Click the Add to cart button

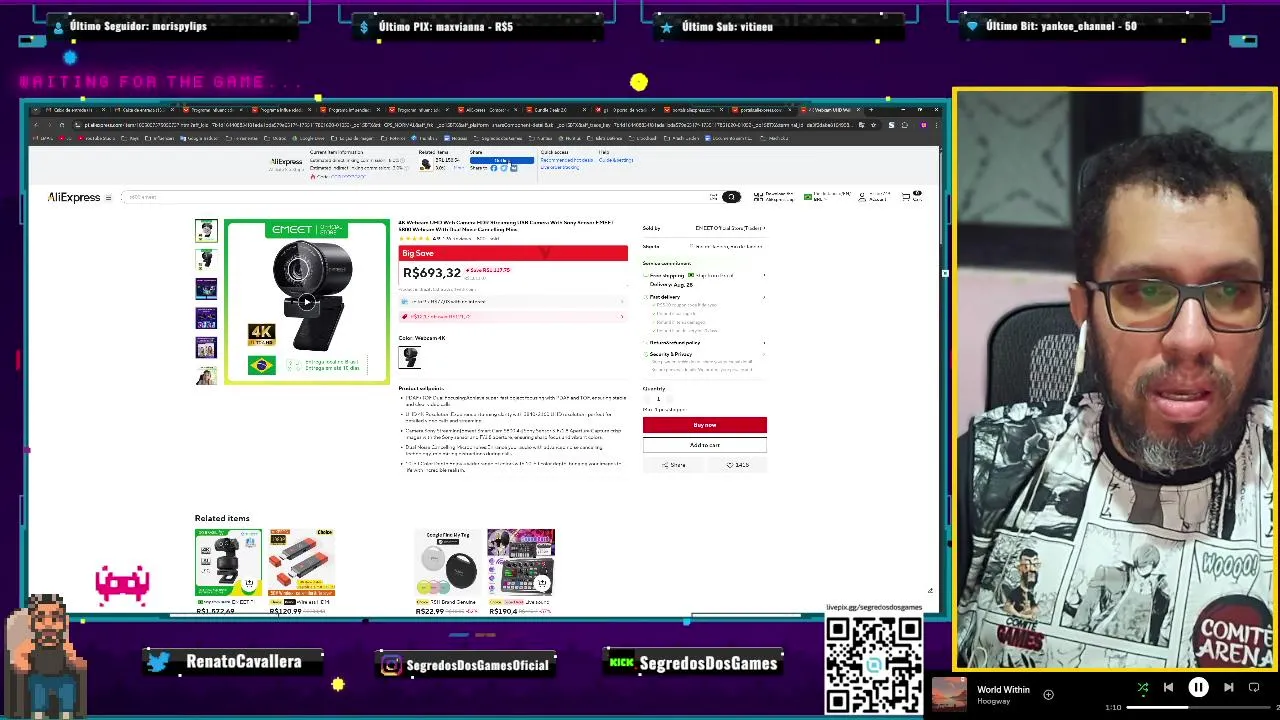click(x=705, y=445)
